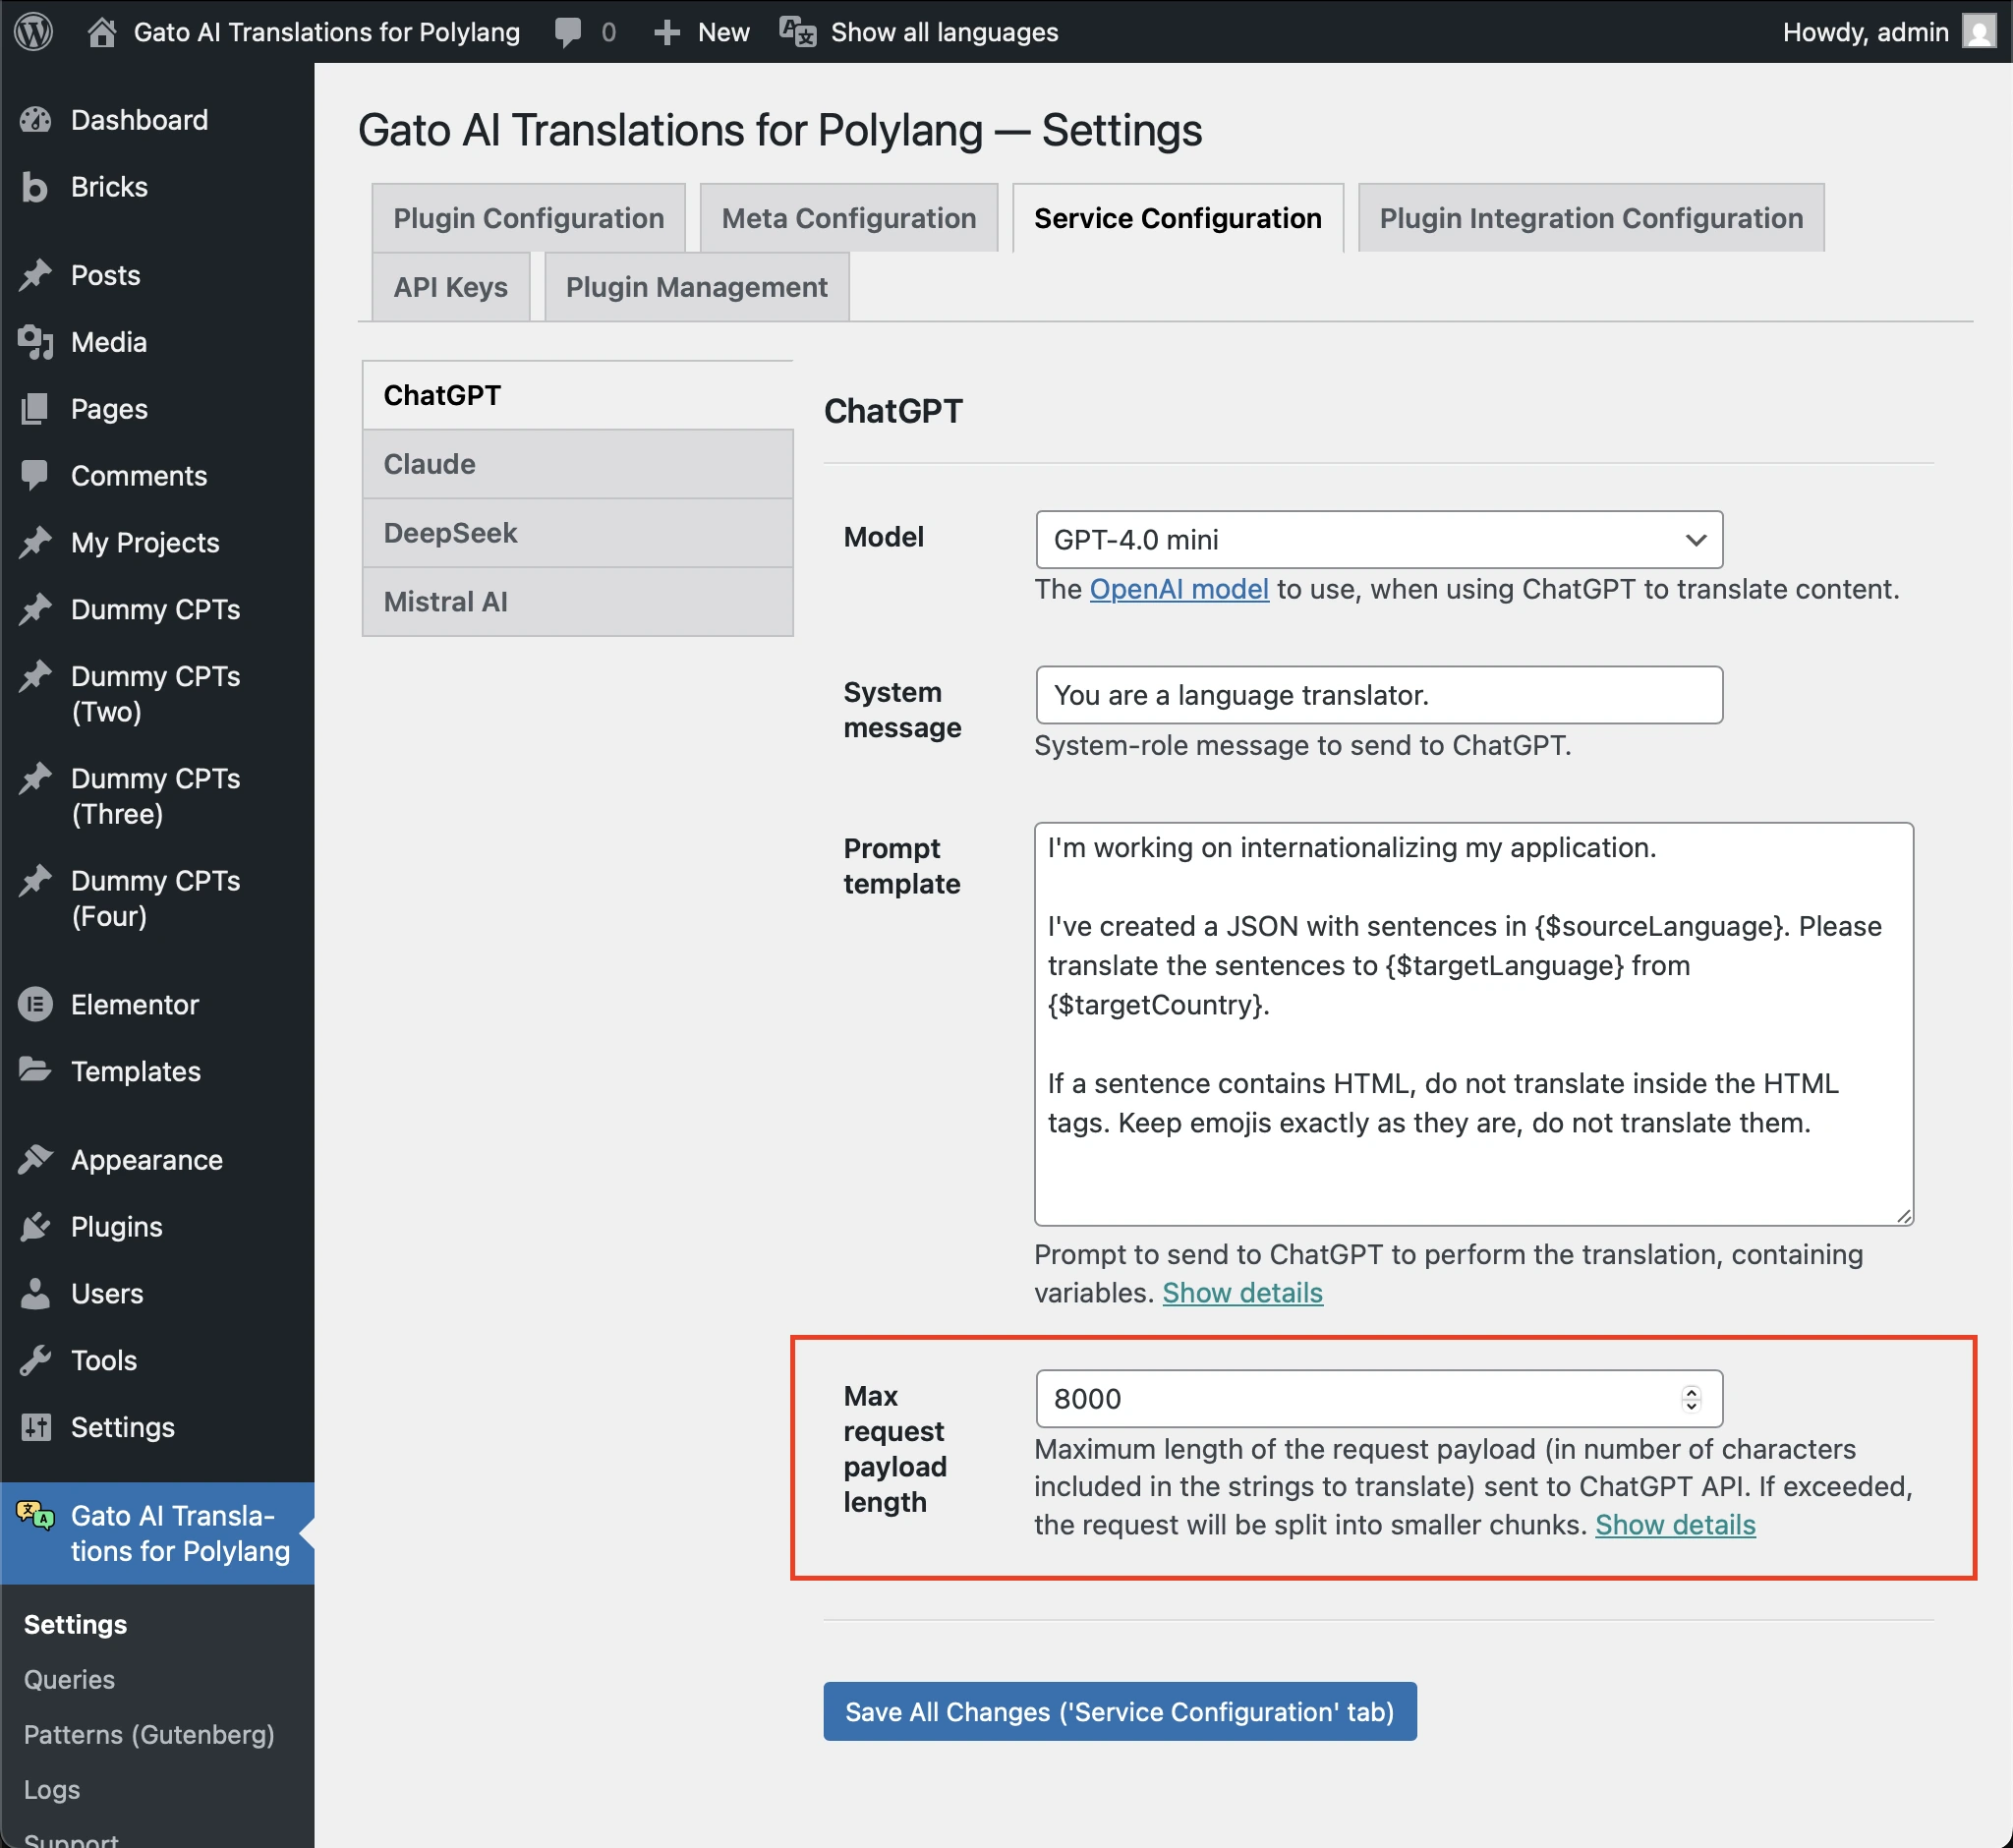Screen dimensions: 2013x1848
Task: Click the comments bubble in the admin bar
Action: tap(568, 32)
